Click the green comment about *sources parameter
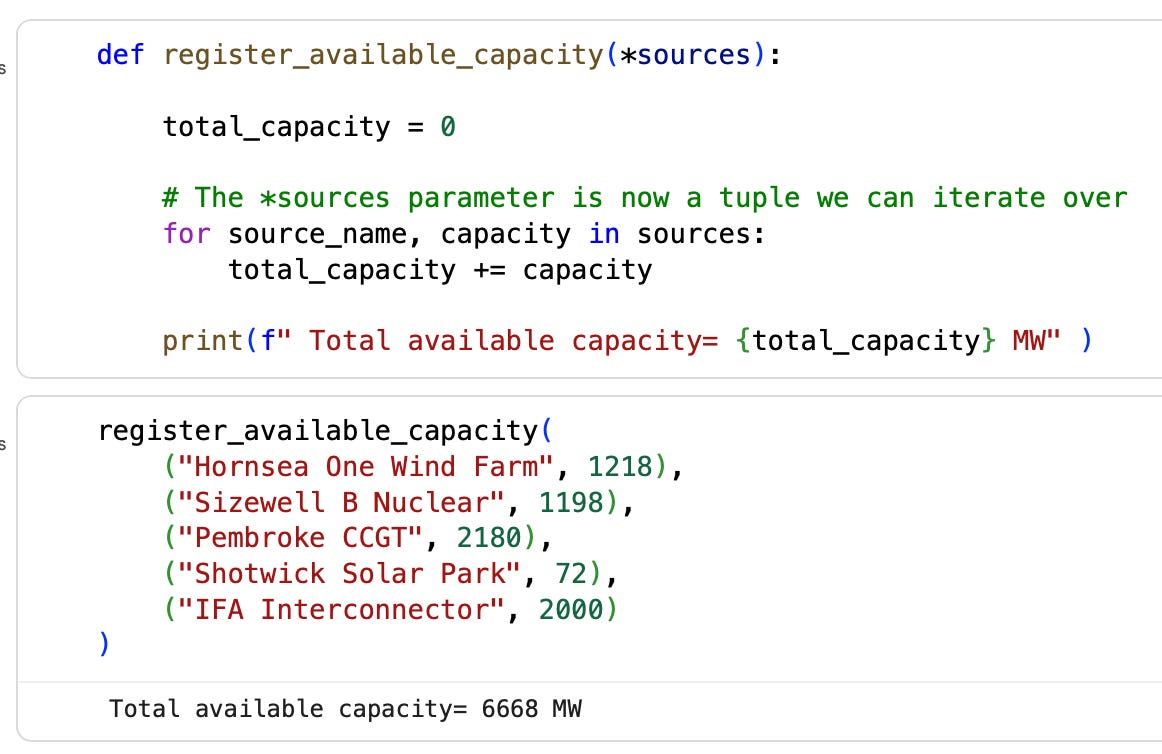Viewport: 1162px width, 754px height. (x=645, y=198)
